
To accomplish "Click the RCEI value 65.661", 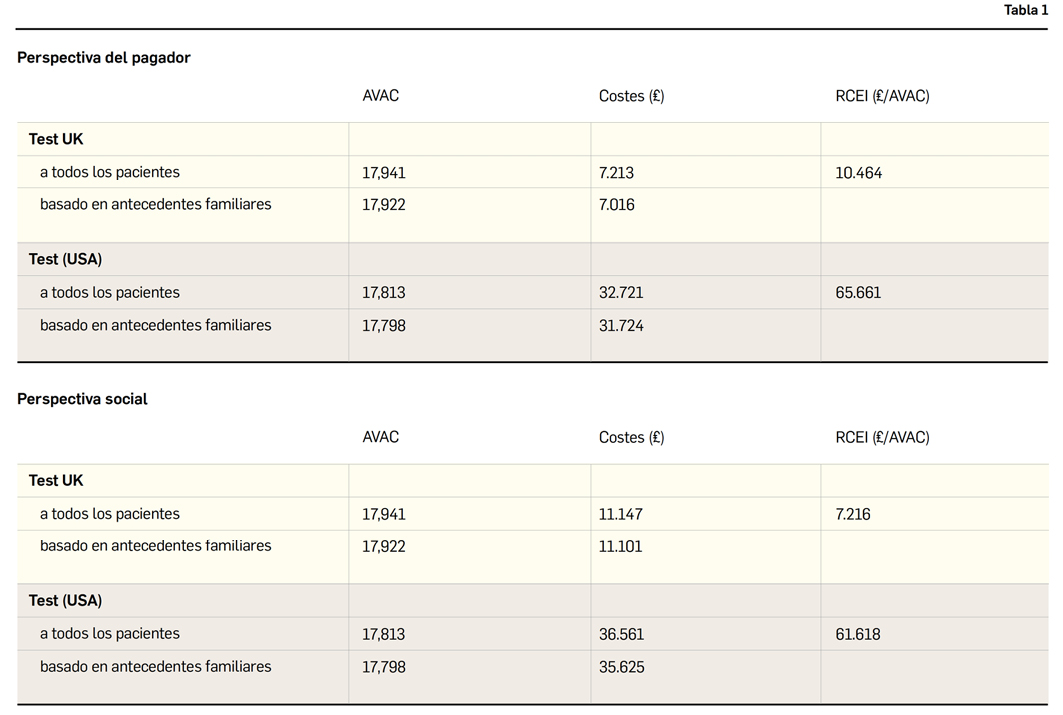I will pos(858,293).
